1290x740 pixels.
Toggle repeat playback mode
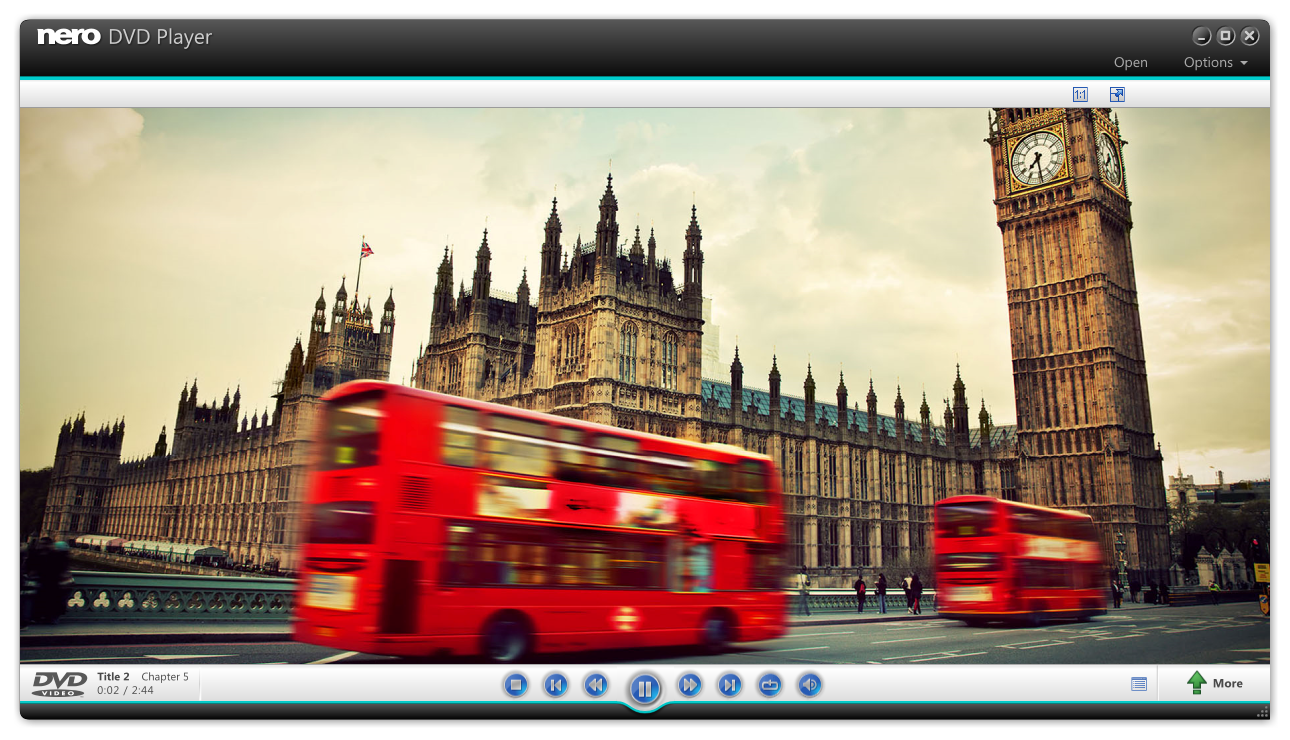[x=769, y=686]
